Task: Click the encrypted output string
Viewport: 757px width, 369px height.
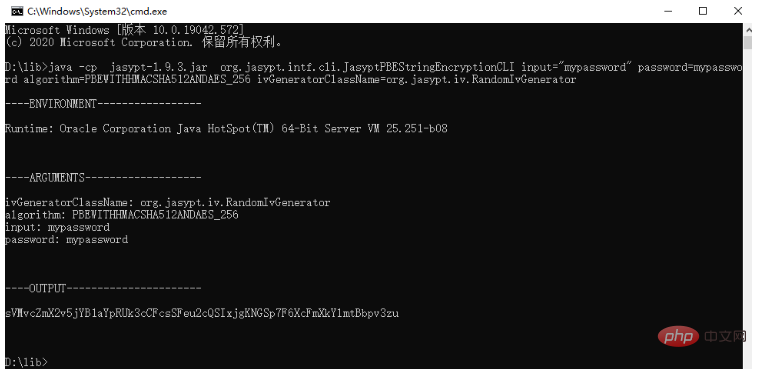Action: [202, 313]
